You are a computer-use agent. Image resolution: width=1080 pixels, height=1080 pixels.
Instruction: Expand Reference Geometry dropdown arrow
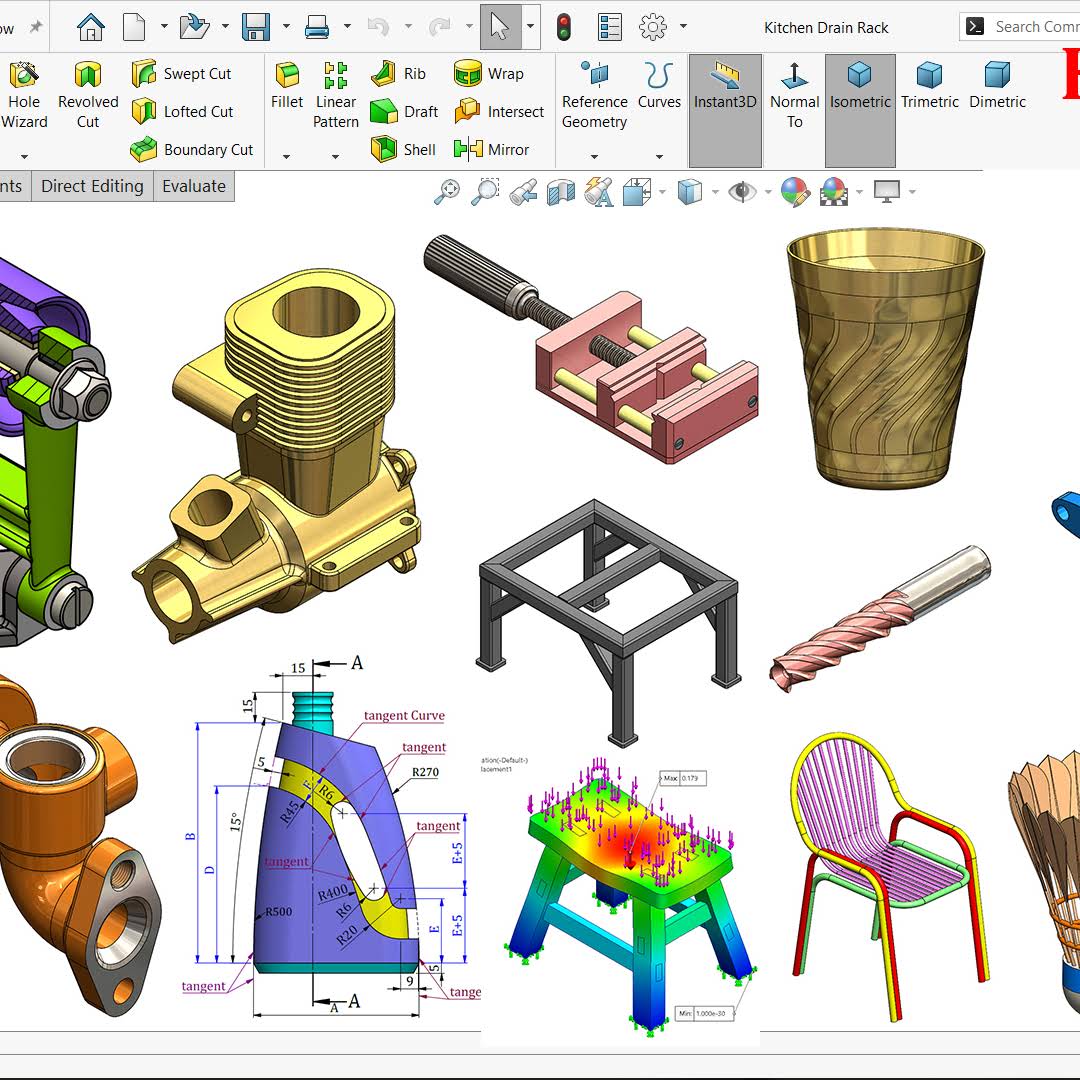(x=594, y=157)
